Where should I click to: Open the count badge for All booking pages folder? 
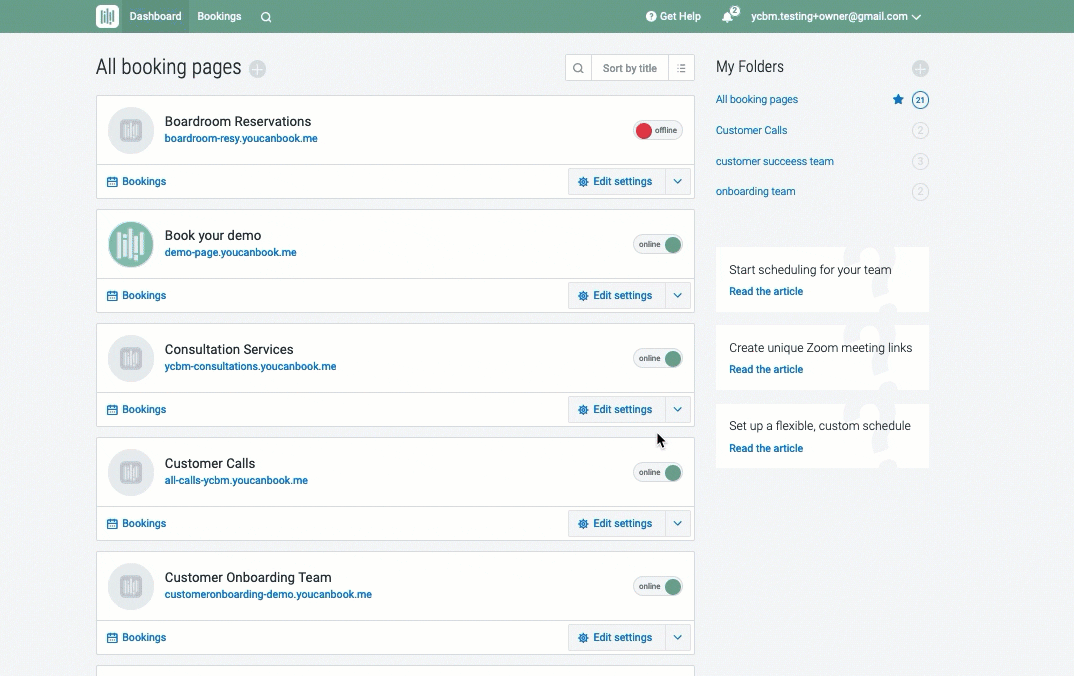920,100
